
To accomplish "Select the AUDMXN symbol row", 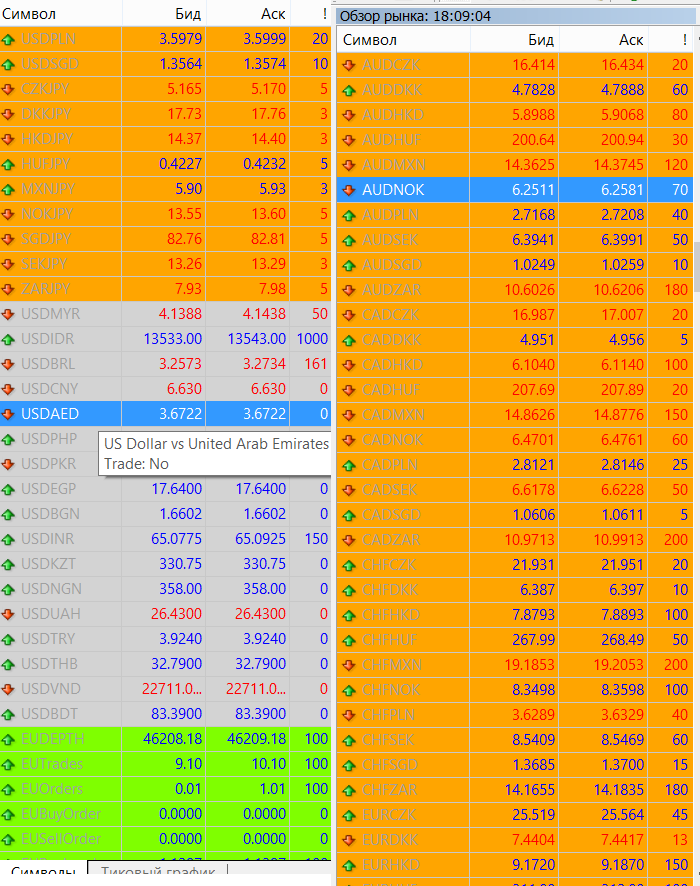I will pos(515,165).
